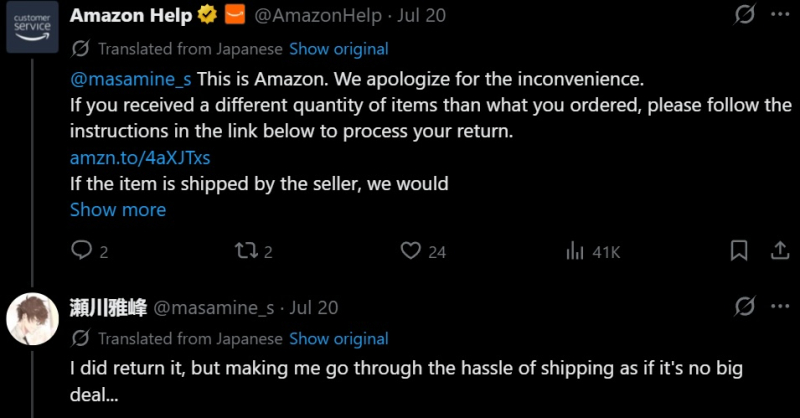Show original Japanese of the masamine_s reply
Image resolution: width=800 pixels, height=418 pixels.
339,339
